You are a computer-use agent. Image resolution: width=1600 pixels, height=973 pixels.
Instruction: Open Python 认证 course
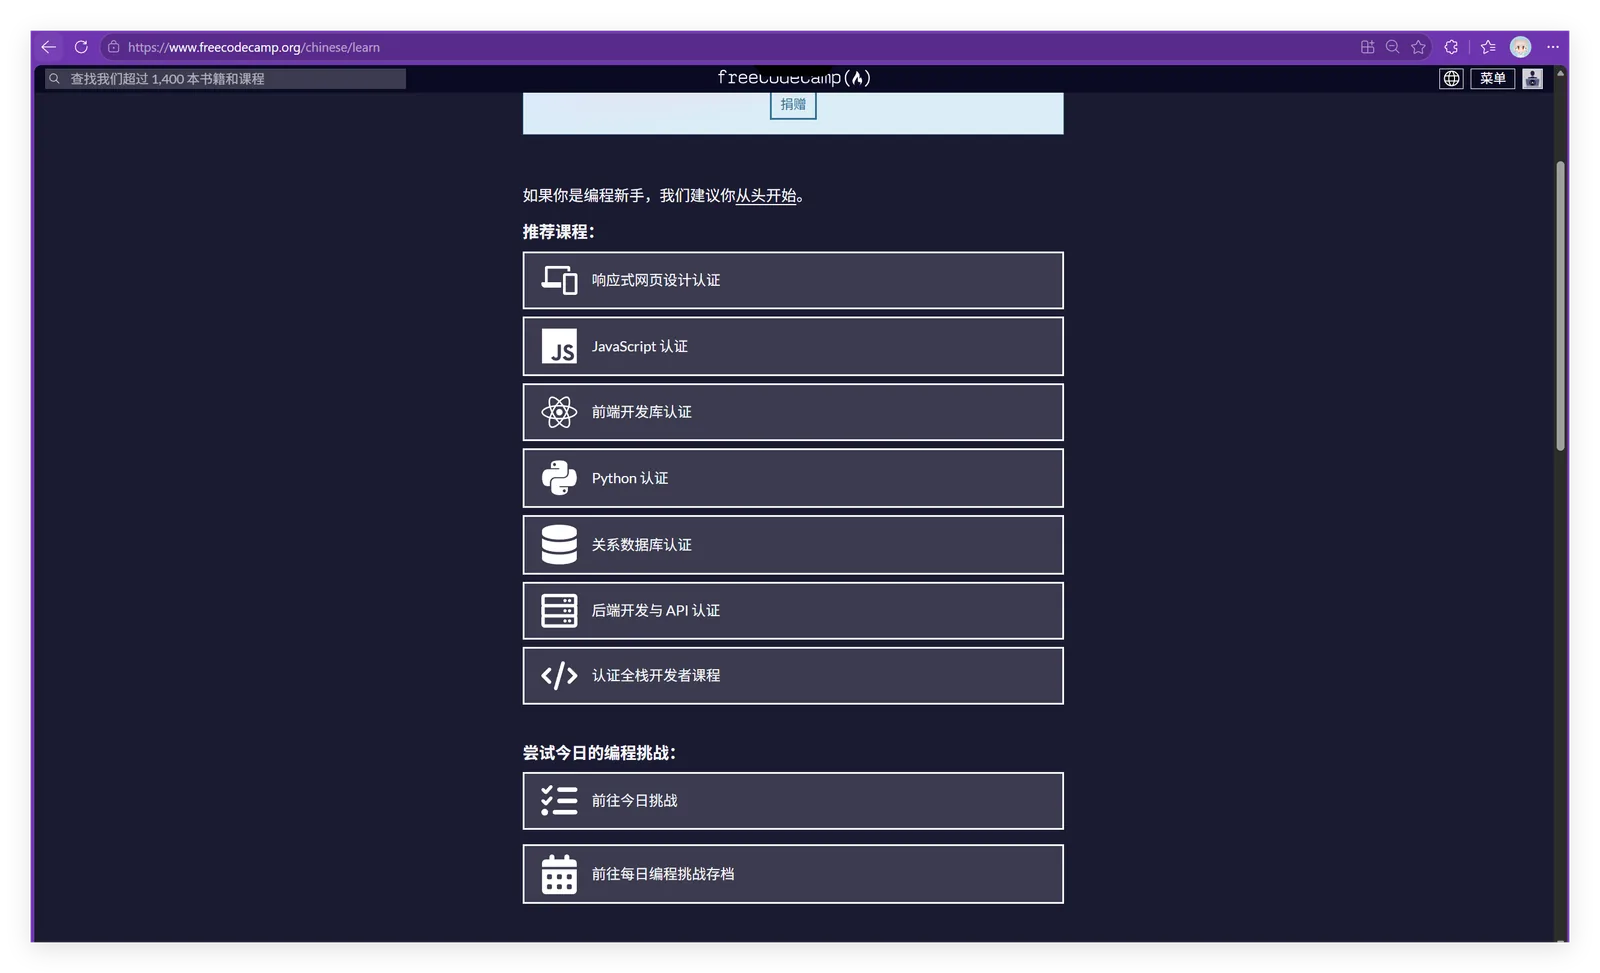(x=793, y=478)
